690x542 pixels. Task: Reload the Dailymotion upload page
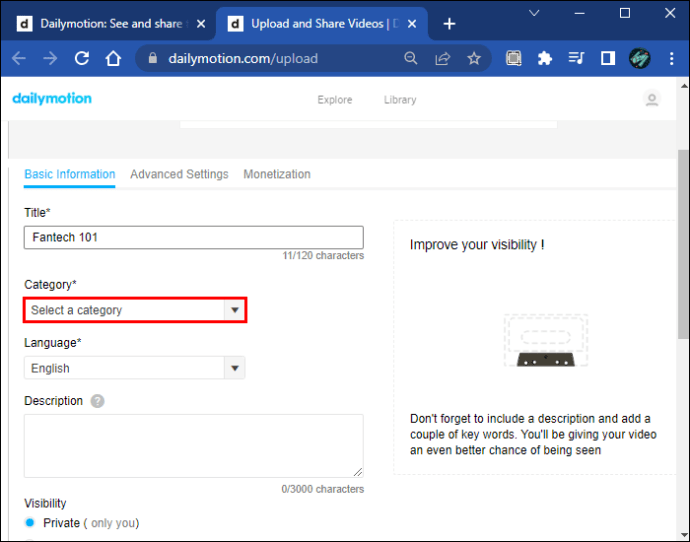click(82, 58)
